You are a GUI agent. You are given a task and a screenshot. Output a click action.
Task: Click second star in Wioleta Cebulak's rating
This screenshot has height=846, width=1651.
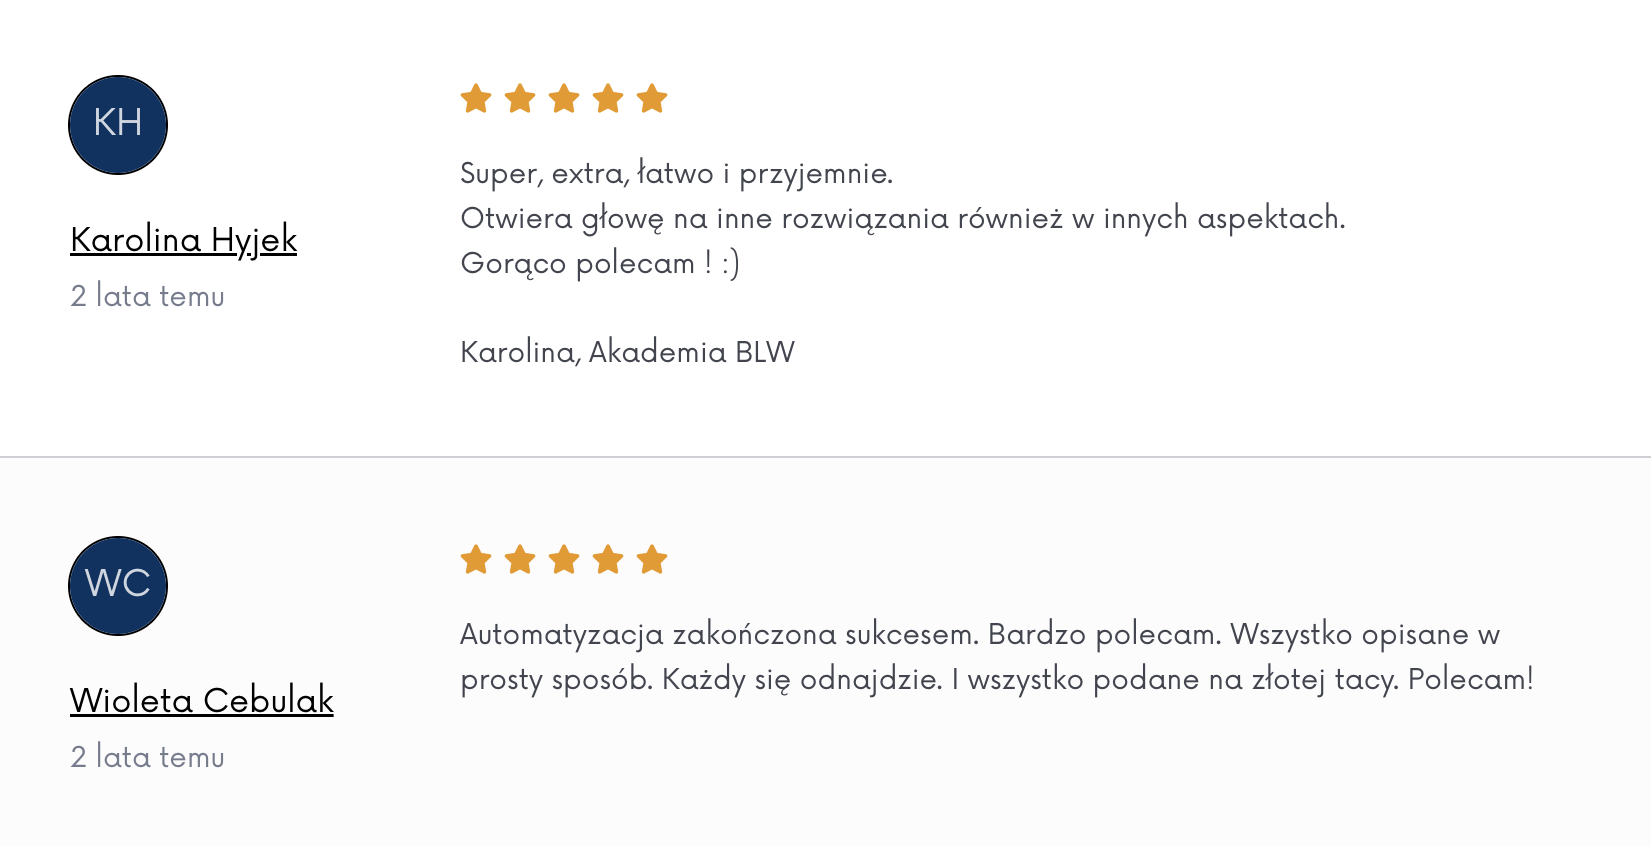click(520, 560)
